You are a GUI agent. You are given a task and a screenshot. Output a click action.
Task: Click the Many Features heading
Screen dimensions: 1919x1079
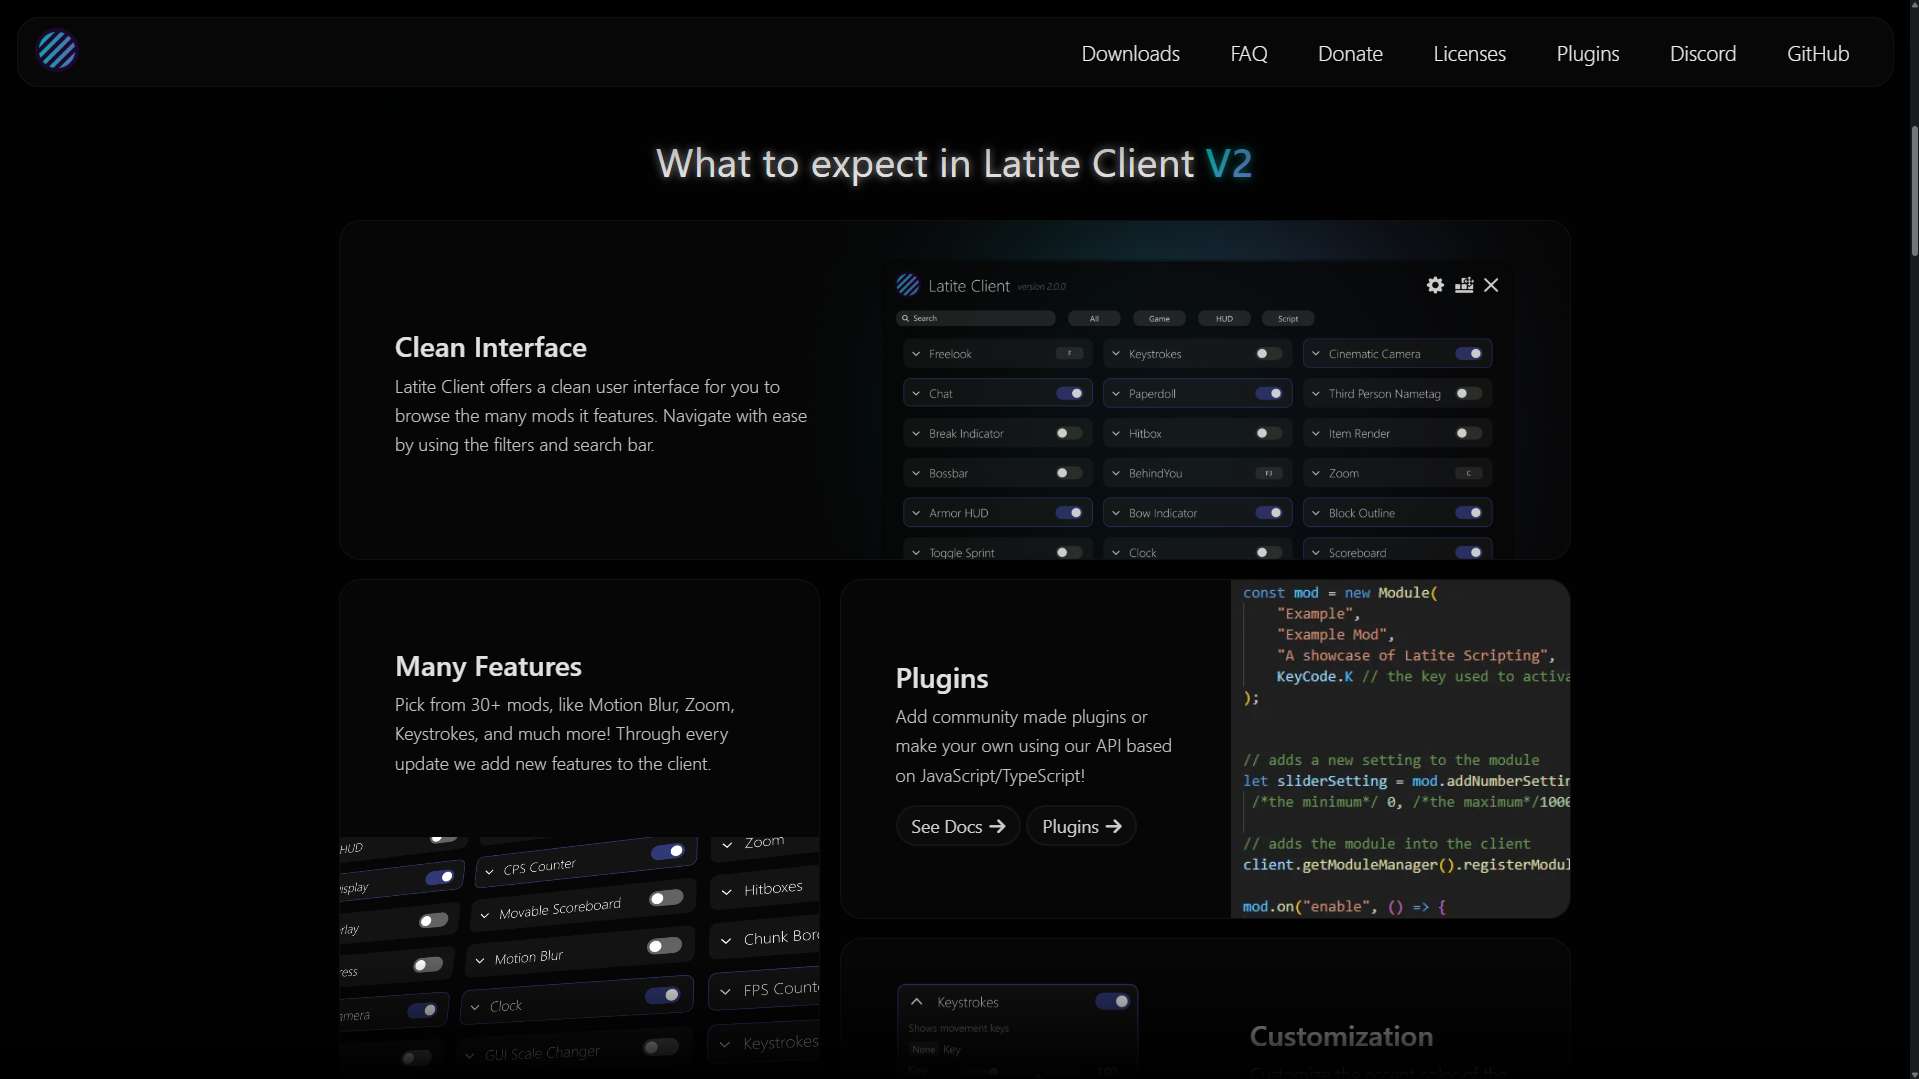click(488, 666)
